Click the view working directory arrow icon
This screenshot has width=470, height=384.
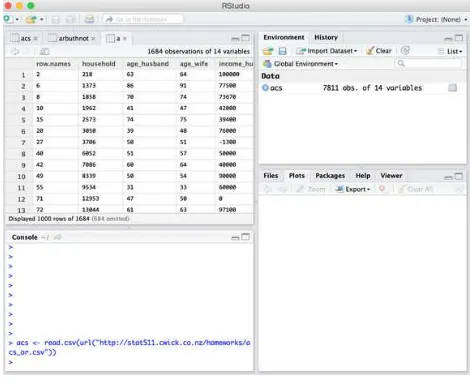click(x=58, y=237)
